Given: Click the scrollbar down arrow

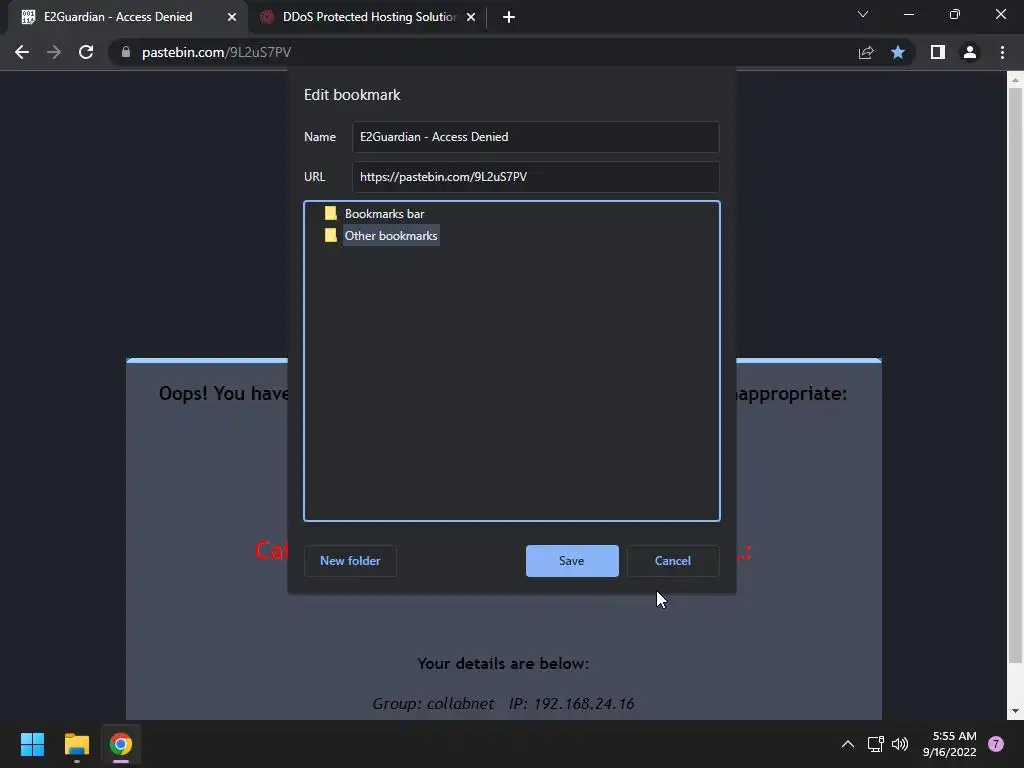Looking at the screenshot, I should click(x=1014, y=711).
